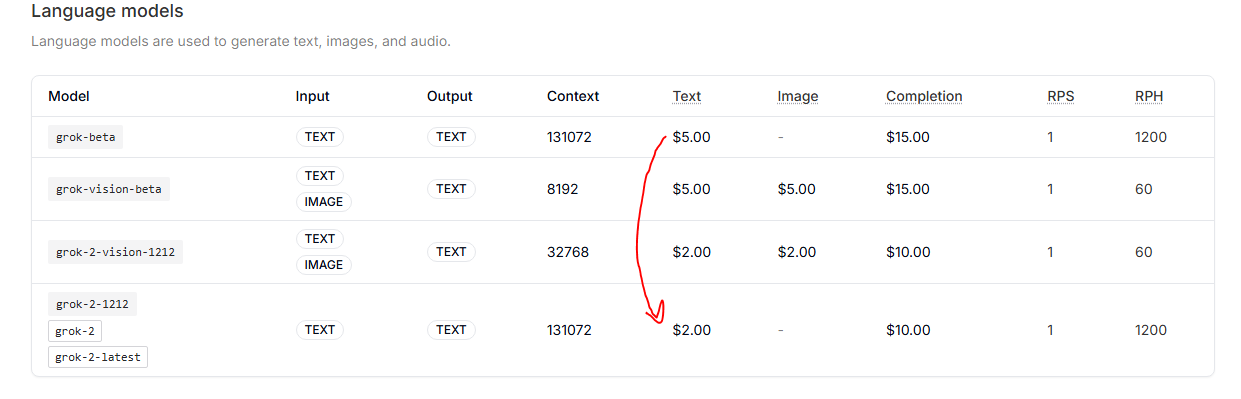
Task: Click the 32768 context value
Action: coord(568,252)
